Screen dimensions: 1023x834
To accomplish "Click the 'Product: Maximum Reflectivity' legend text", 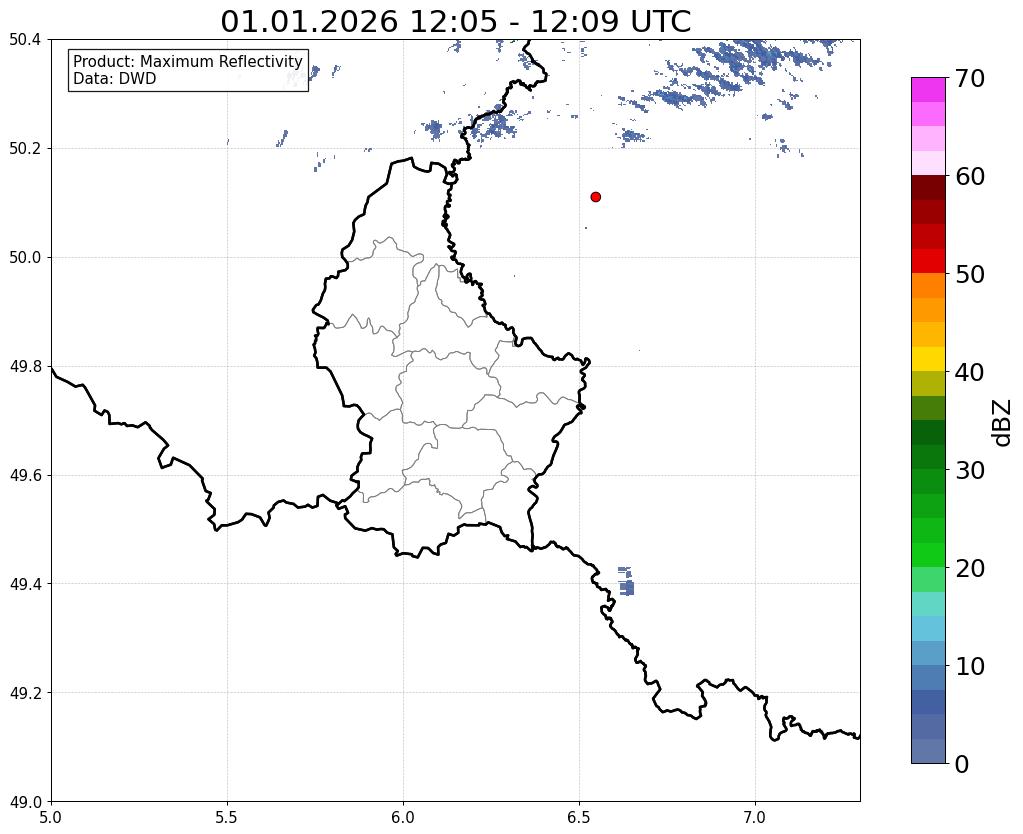I will [x=188, y=61].
